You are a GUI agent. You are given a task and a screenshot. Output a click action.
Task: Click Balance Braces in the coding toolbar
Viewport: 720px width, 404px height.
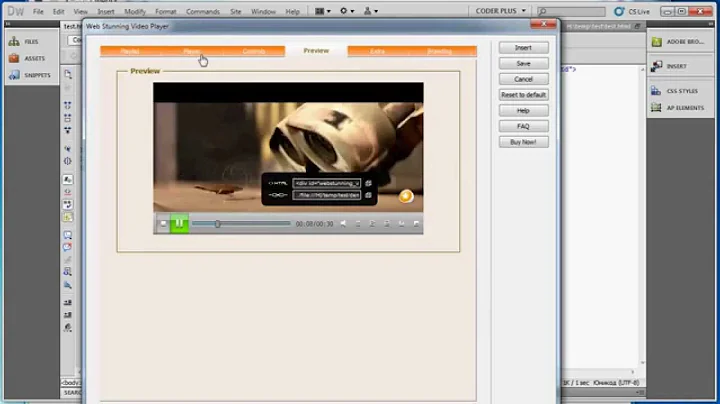coord(68,161)
